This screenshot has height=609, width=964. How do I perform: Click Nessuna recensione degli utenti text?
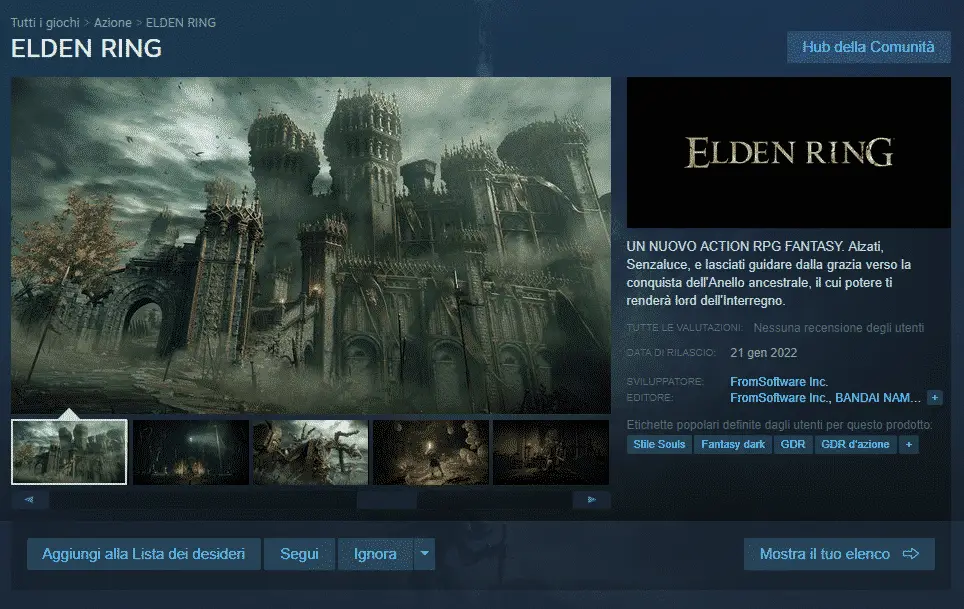[x=839, y=328]
